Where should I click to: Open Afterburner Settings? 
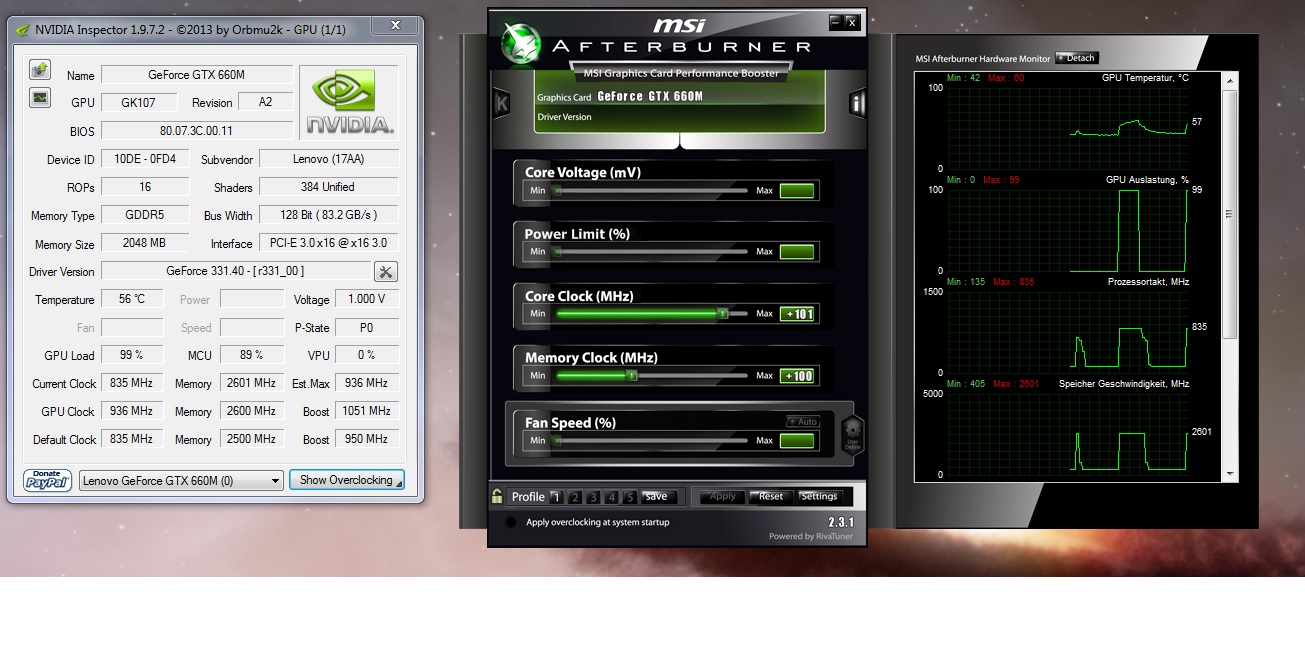(819, 496)
